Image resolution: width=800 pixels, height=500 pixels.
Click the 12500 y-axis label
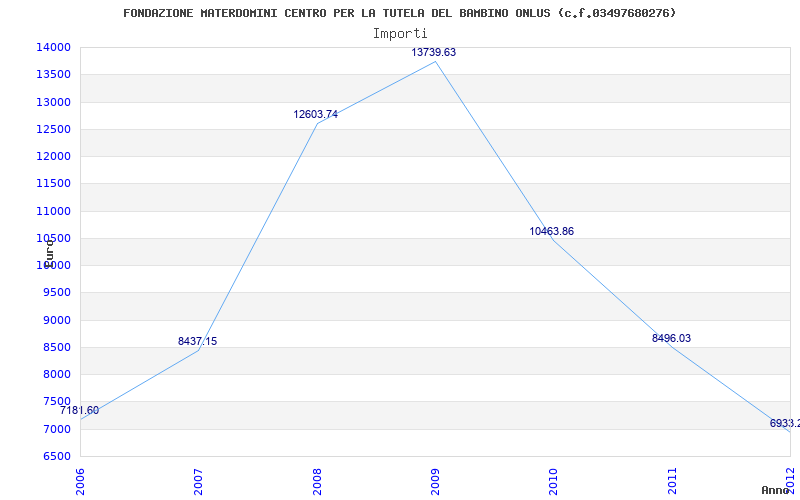[53, 129]
